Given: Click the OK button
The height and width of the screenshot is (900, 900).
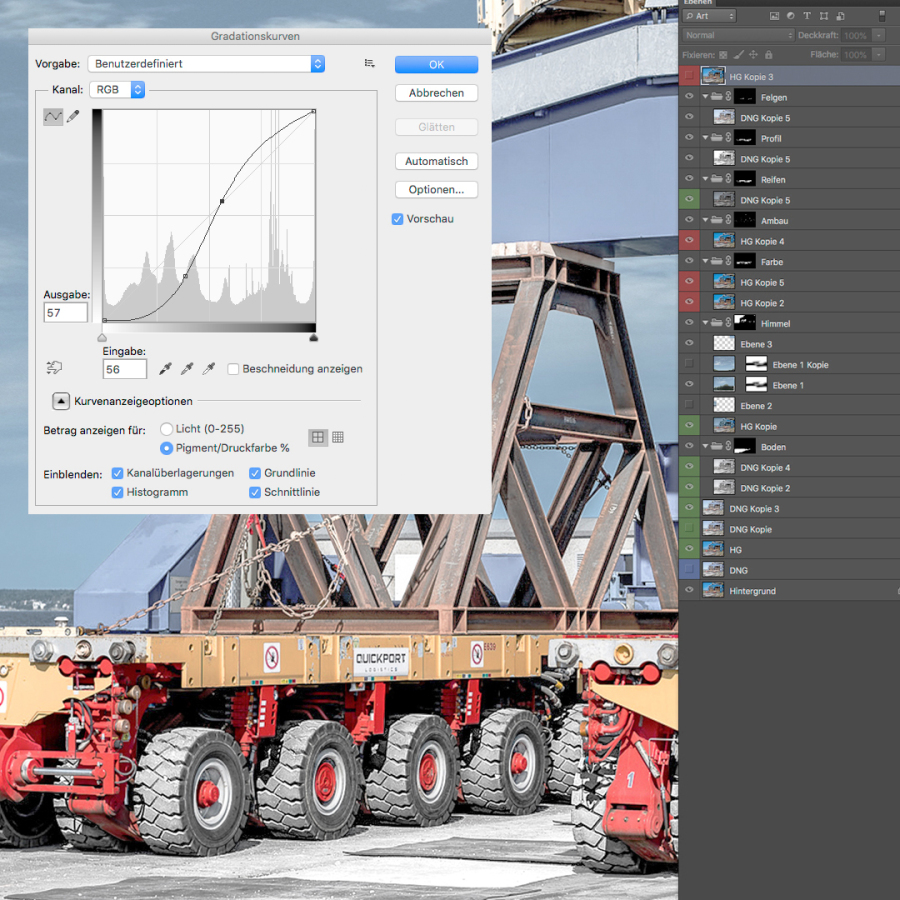Looking at the screenshot, I should 436,64.
